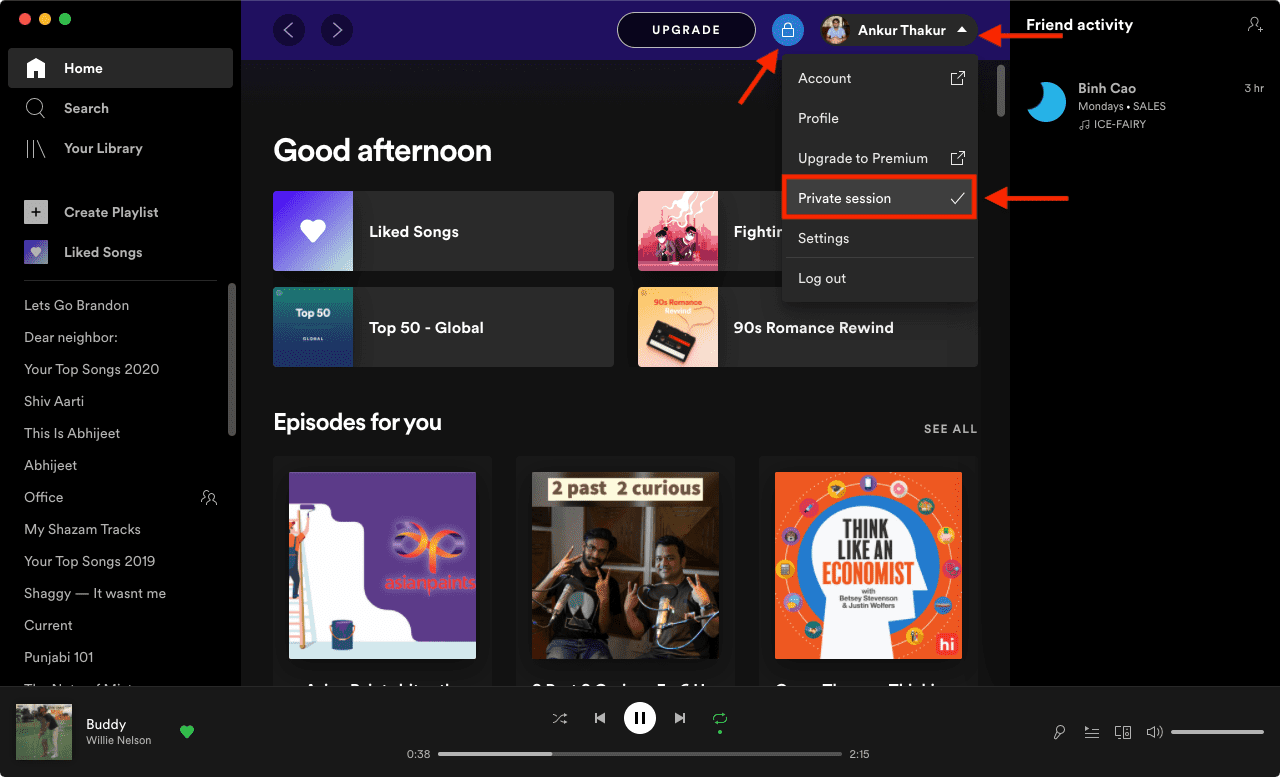Open the This Is Abhijeet playlist
Image resolution: width=1280 pixels, height=777 pixels.
72,433
